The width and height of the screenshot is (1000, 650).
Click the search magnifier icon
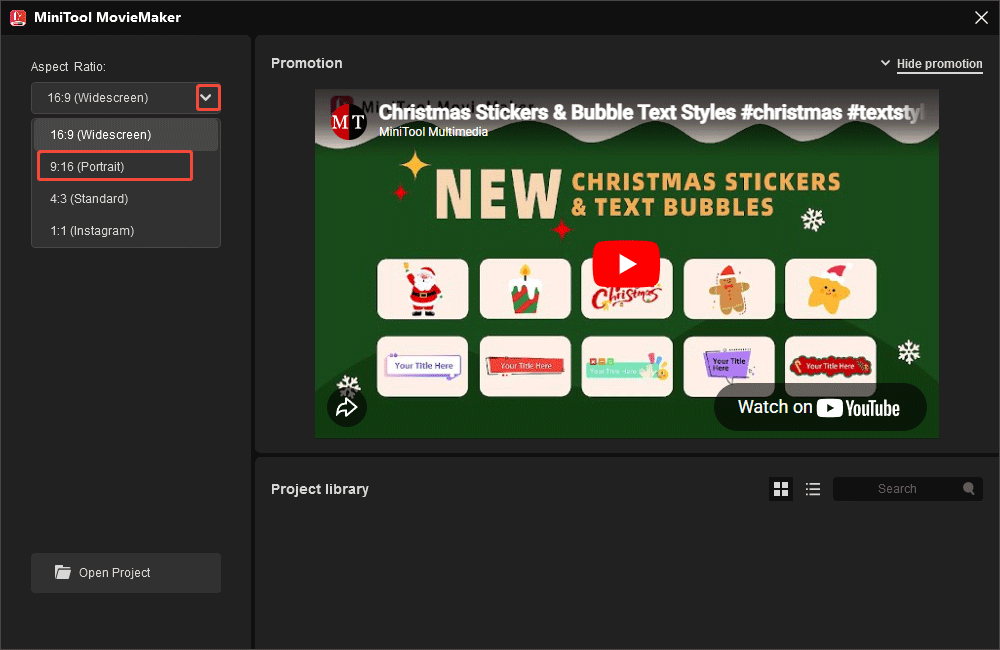(969, 489)
